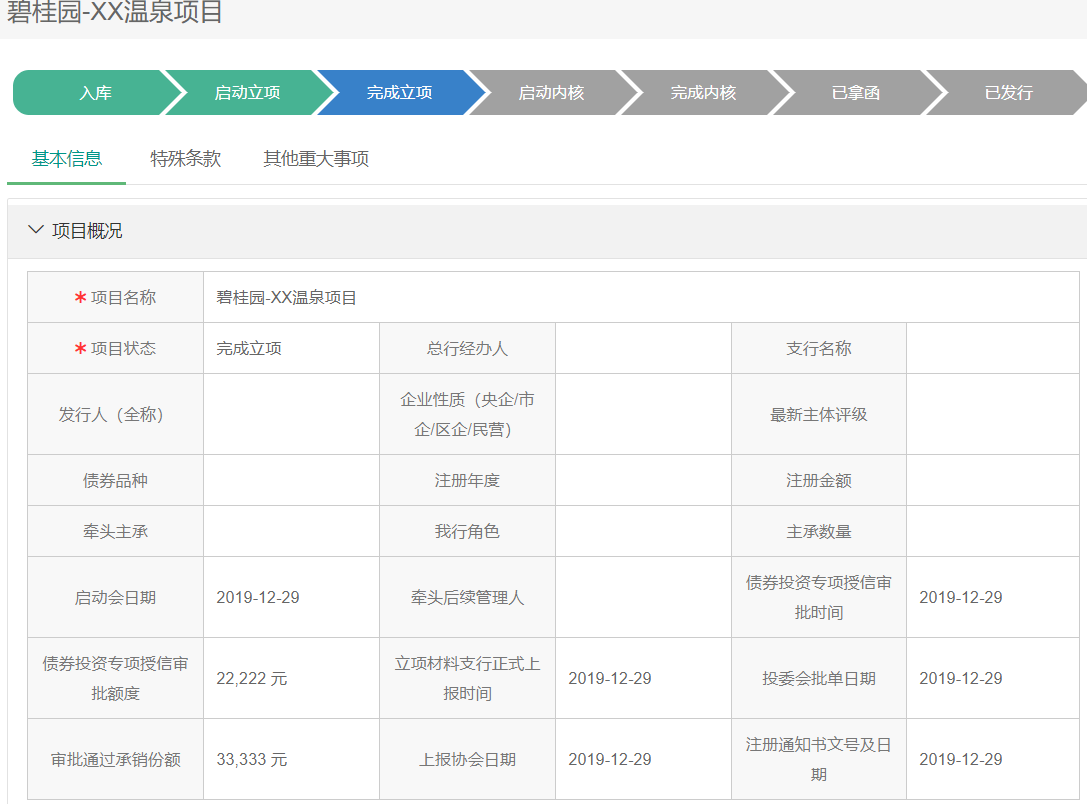1087x804 pixels.
Task: Click the 债券投资专项授信审批时间 date value
Action: [961, 597]
